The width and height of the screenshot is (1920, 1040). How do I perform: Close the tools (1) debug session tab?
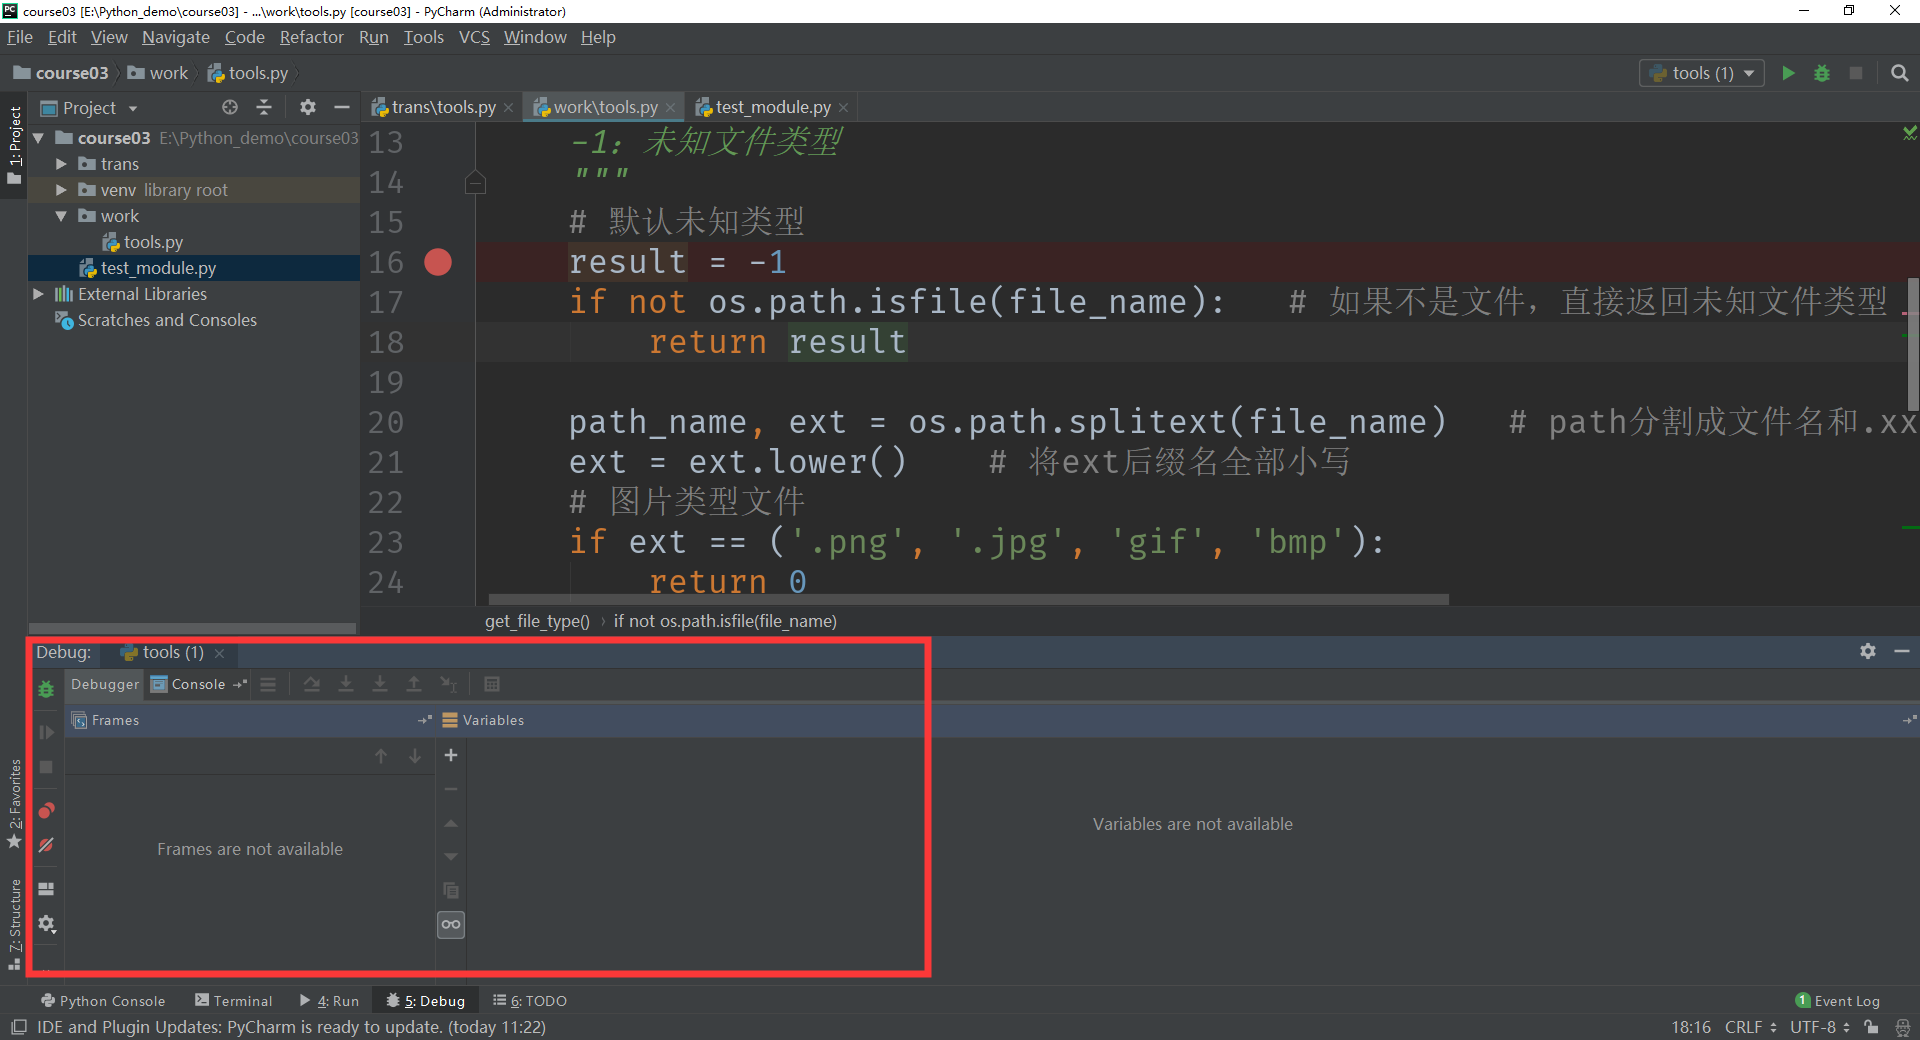[x=219, y=653]
